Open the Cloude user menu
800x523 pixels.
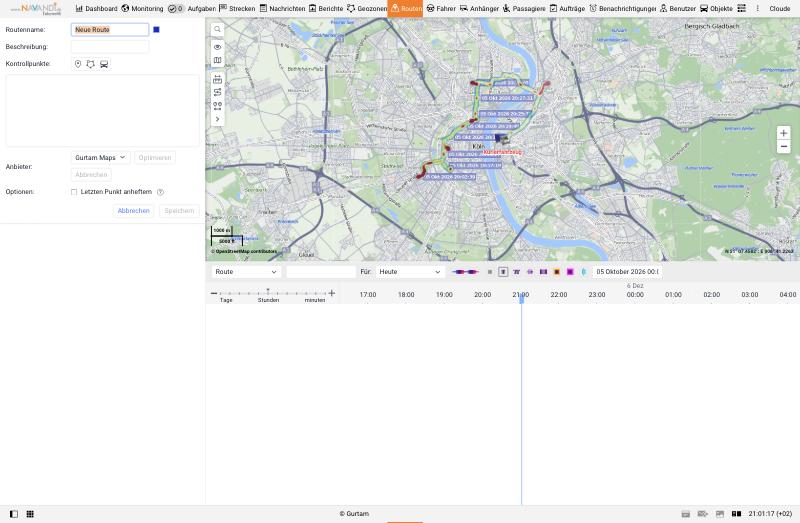point(780,9)
